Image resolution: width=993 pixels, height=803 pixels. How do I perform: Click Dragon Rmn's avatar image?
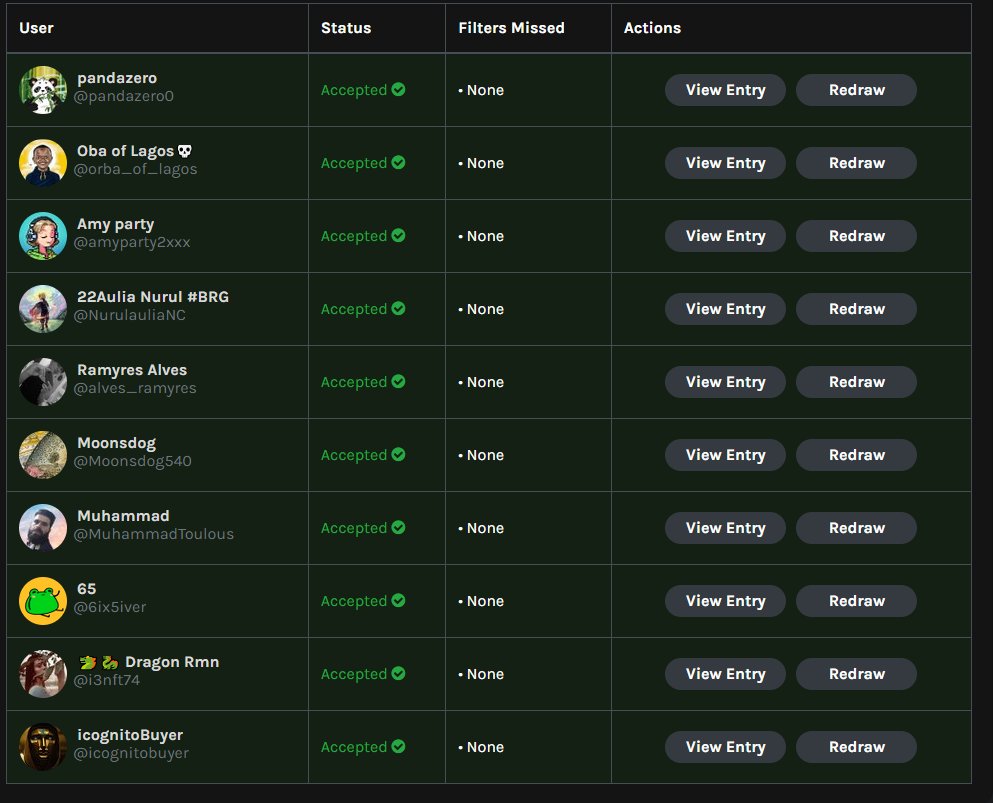point(42,673)
